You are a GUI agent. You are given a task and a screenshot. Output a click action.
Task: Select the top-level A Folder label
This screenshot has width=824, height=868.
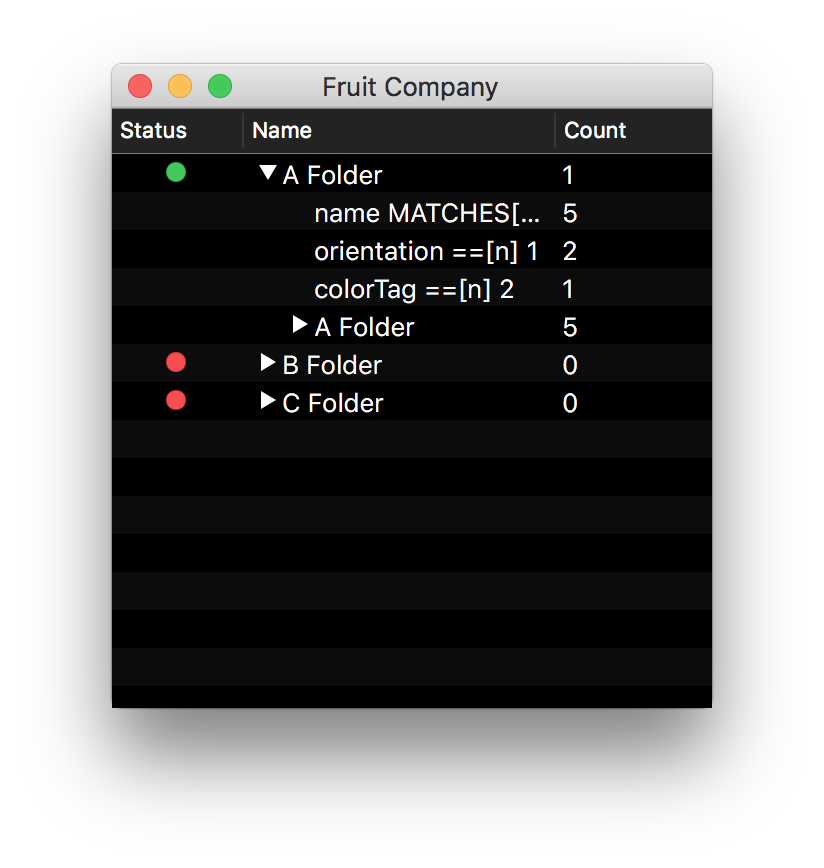tap(333, 175)
